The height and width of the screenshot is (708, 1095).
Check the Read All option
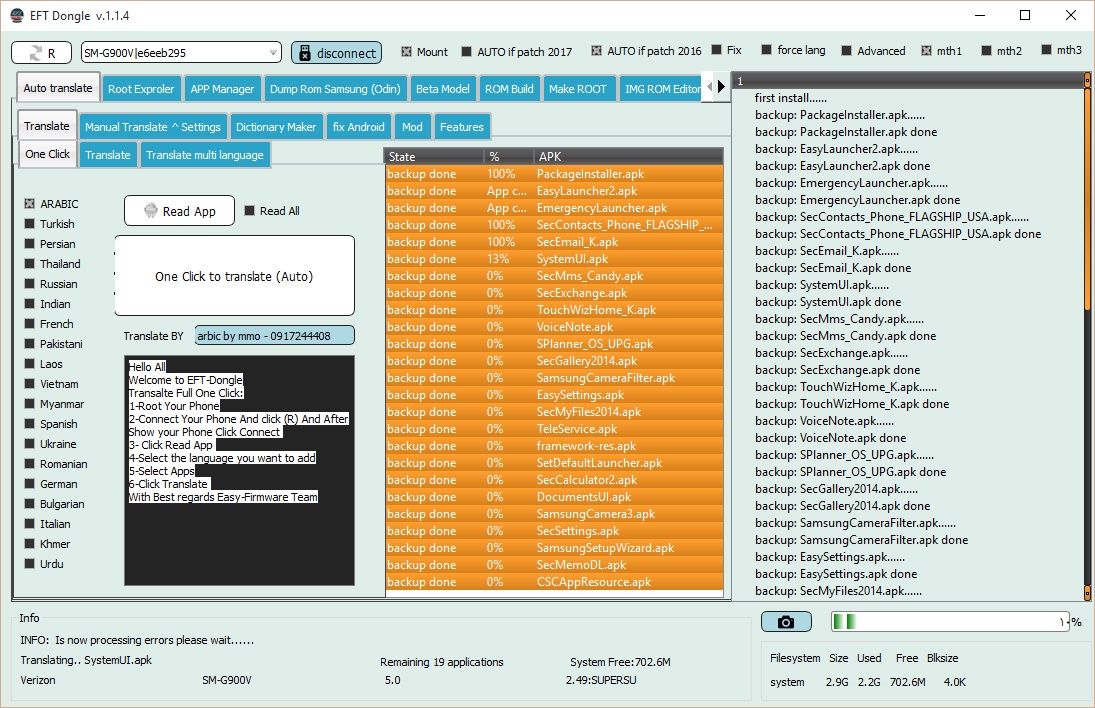(x=249, y=211)
